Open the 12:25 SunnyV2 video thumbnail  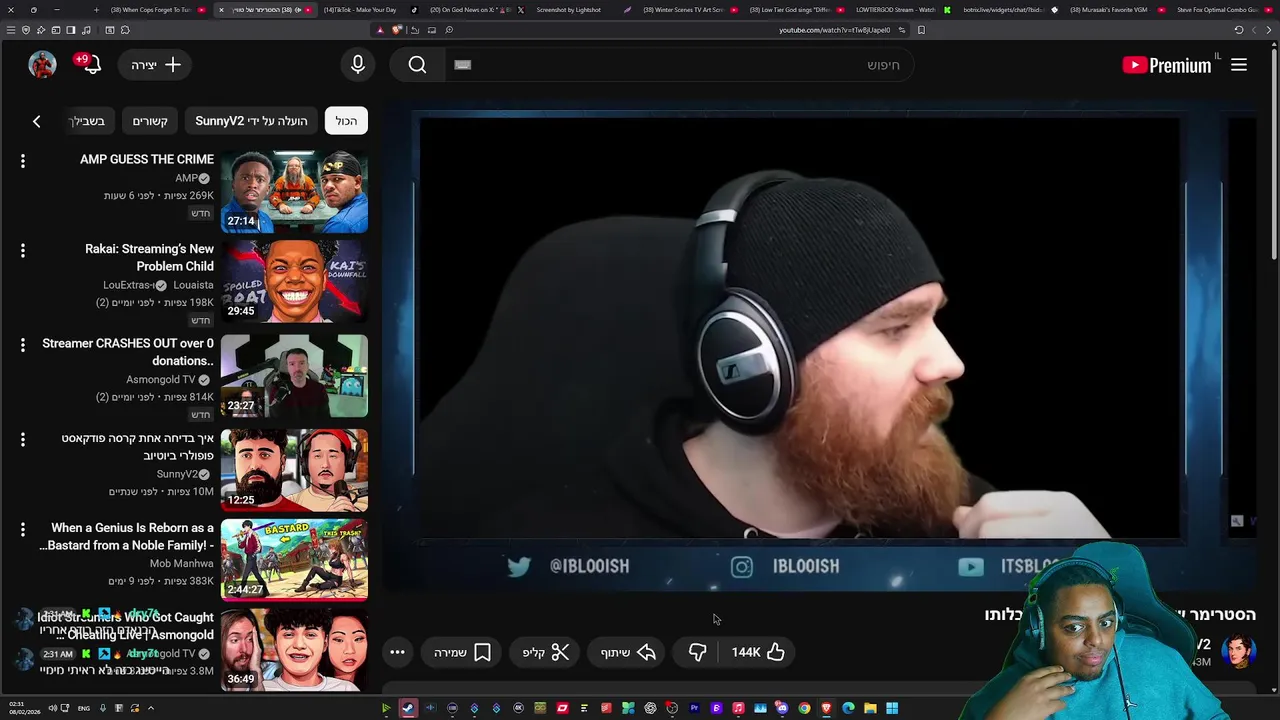pyautogui.click(x=294, y=470)
